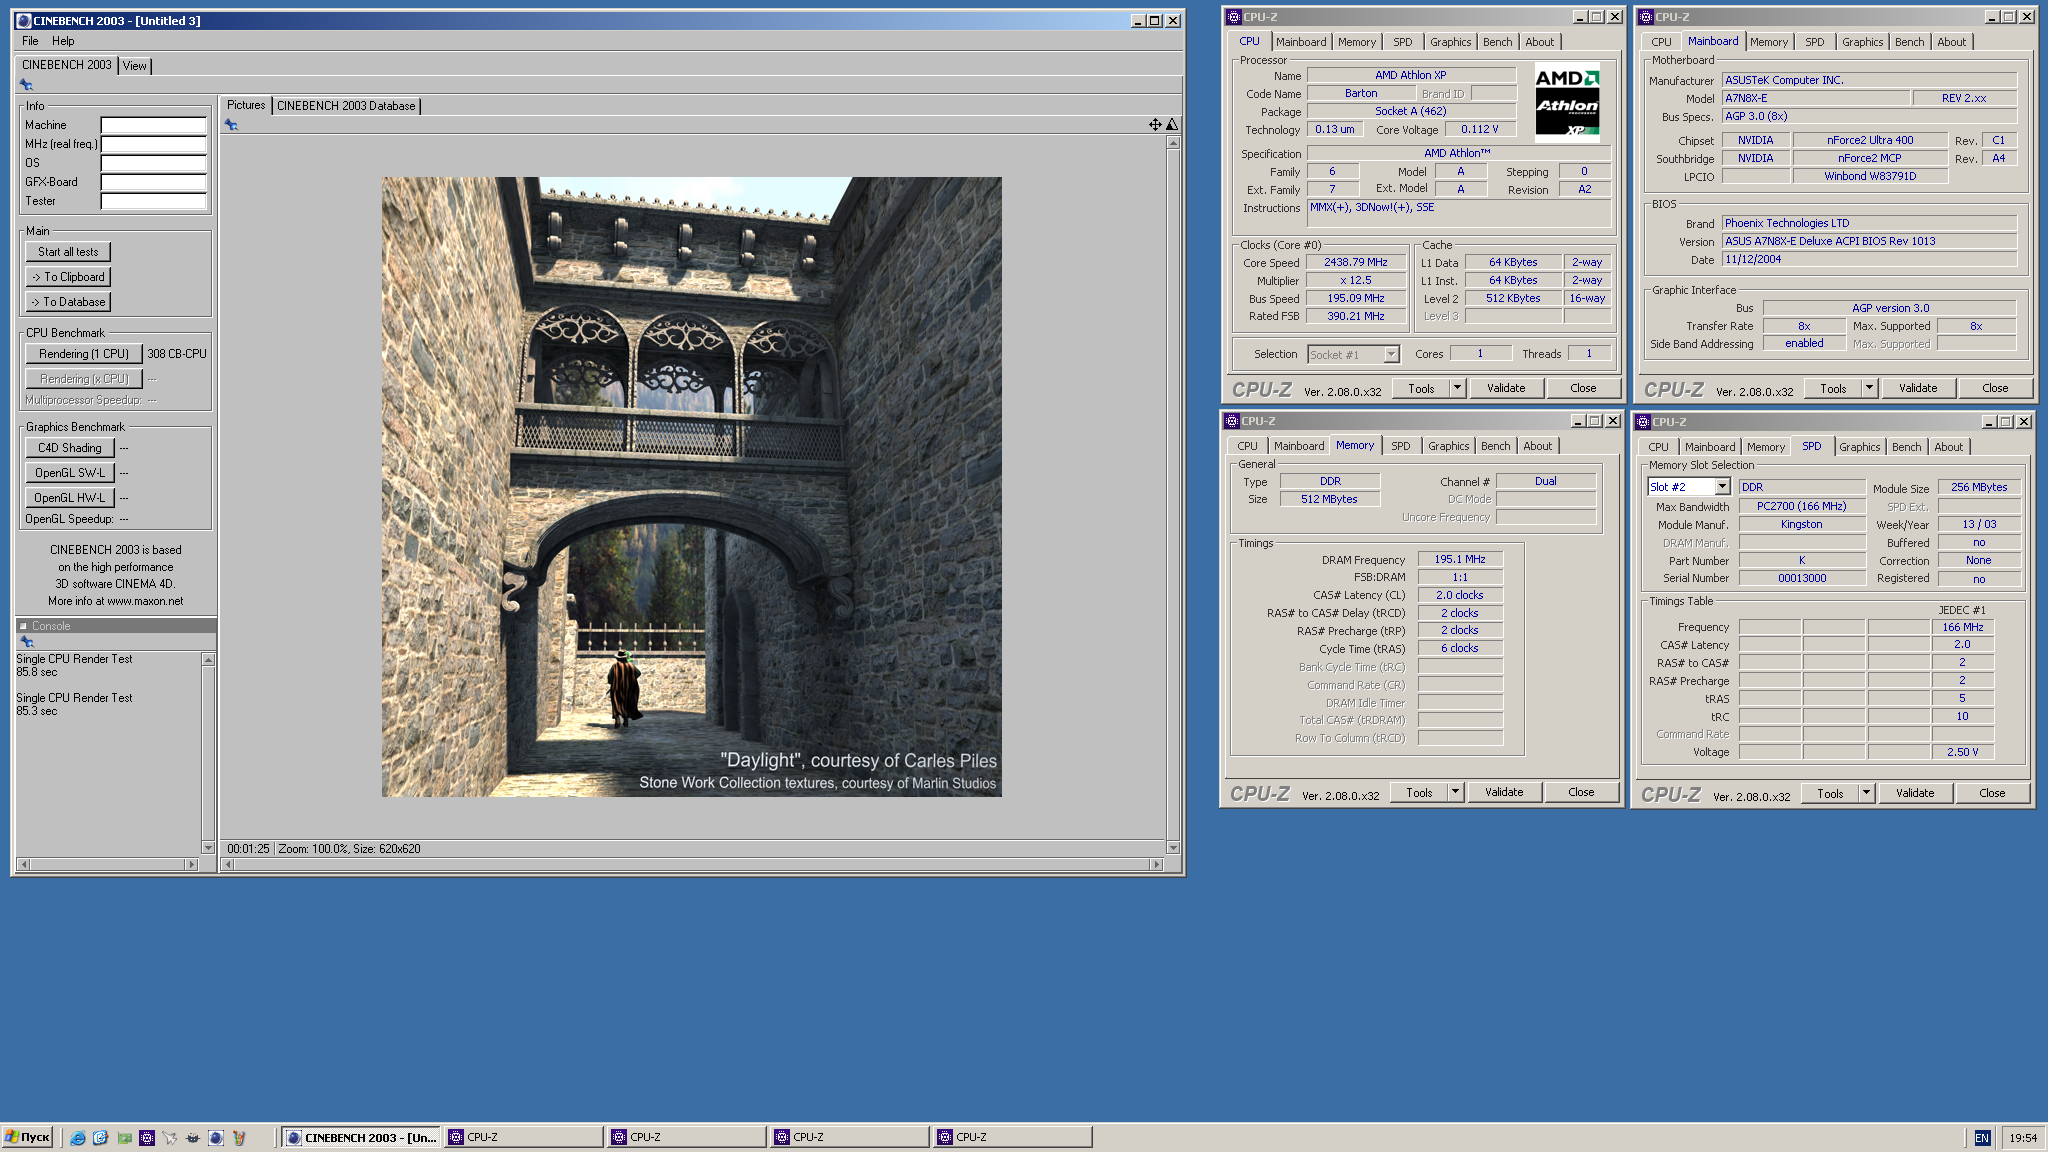The width and height of the screenshot is (2048, 1152).
Task: Click the OS input field
Action: (154, 163)
